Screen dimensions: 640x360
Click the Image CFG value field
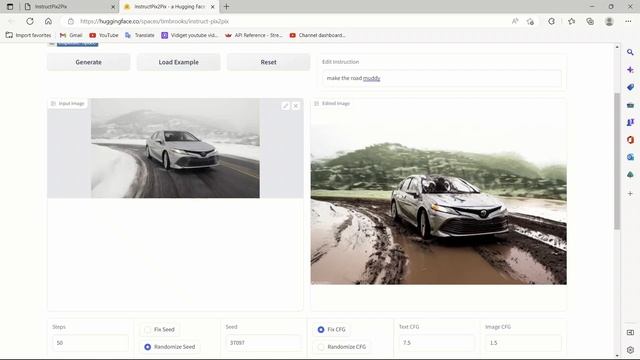523,343
